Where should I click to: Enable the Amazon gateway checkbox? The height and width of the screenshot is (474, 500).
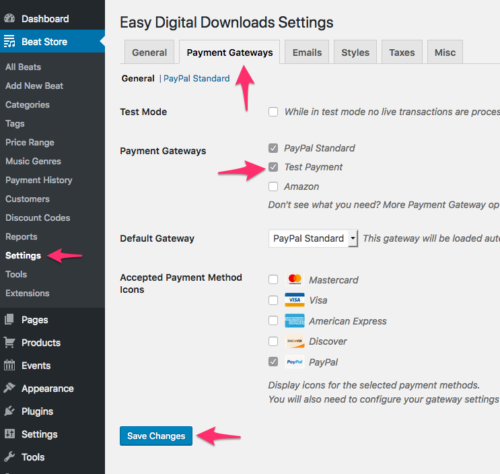(x=273, y=186)
